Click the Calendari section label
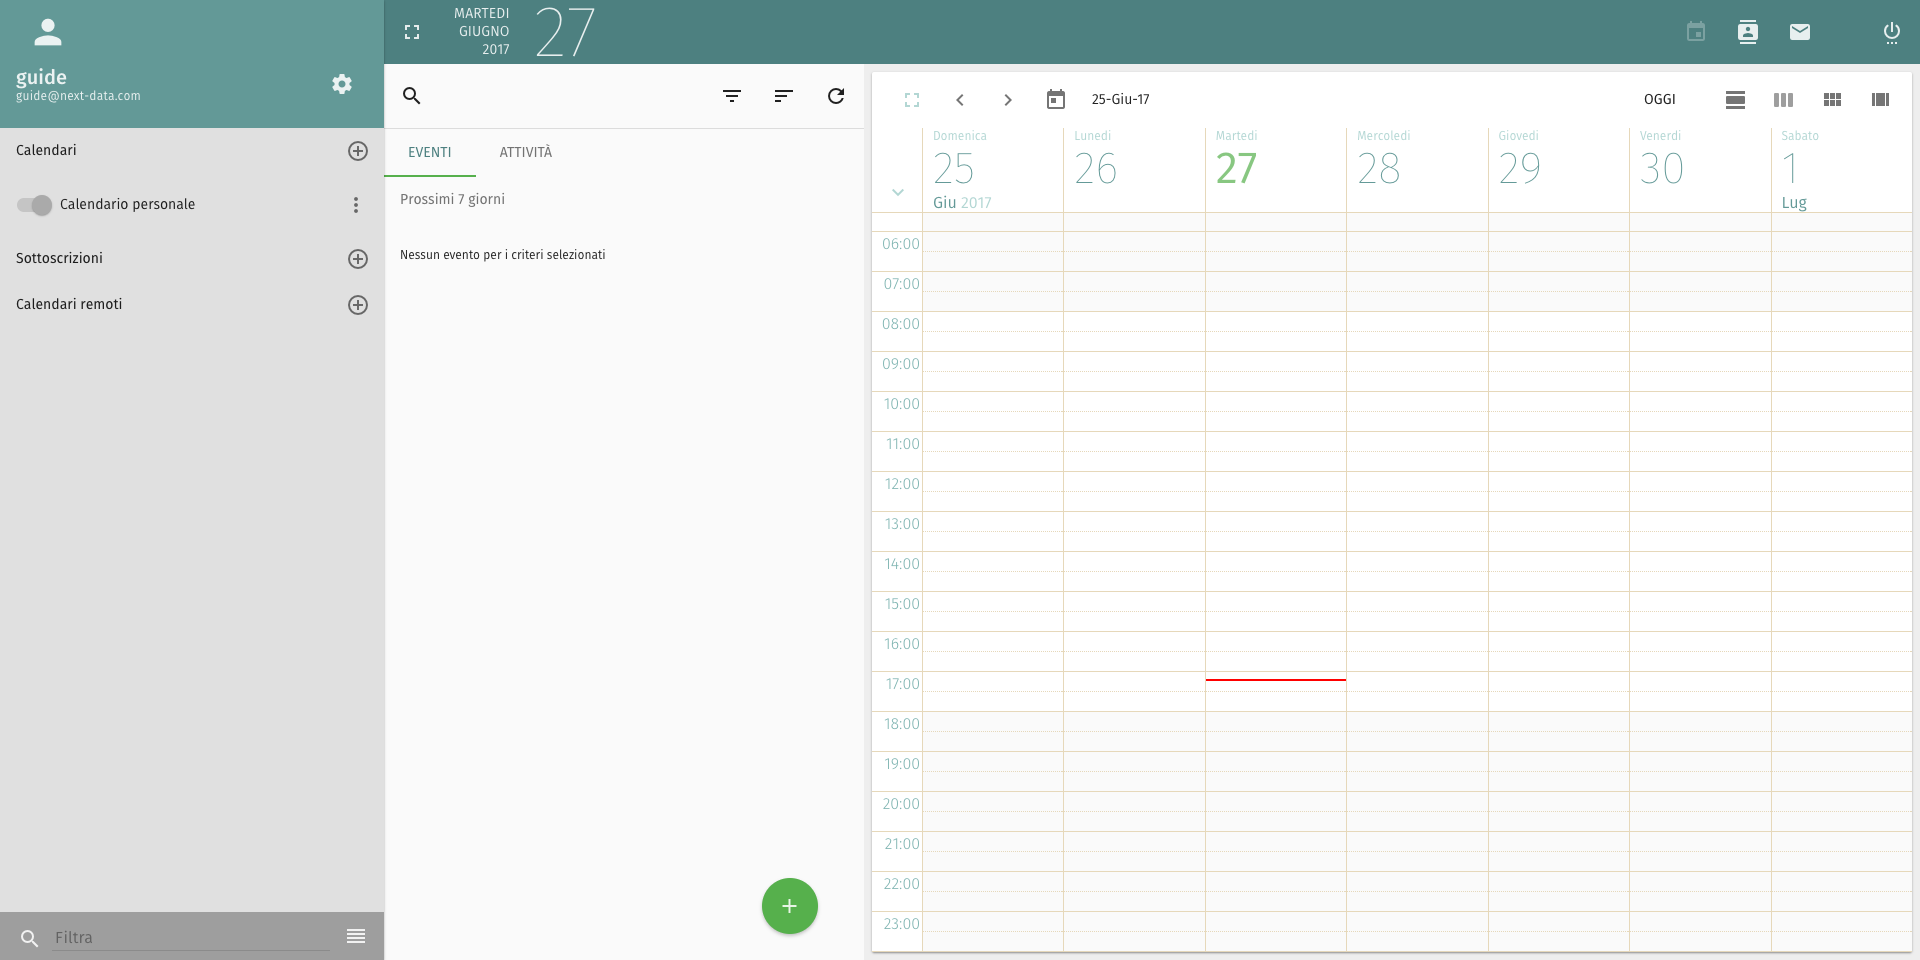1920x960 pixels. tap(46, 150)
